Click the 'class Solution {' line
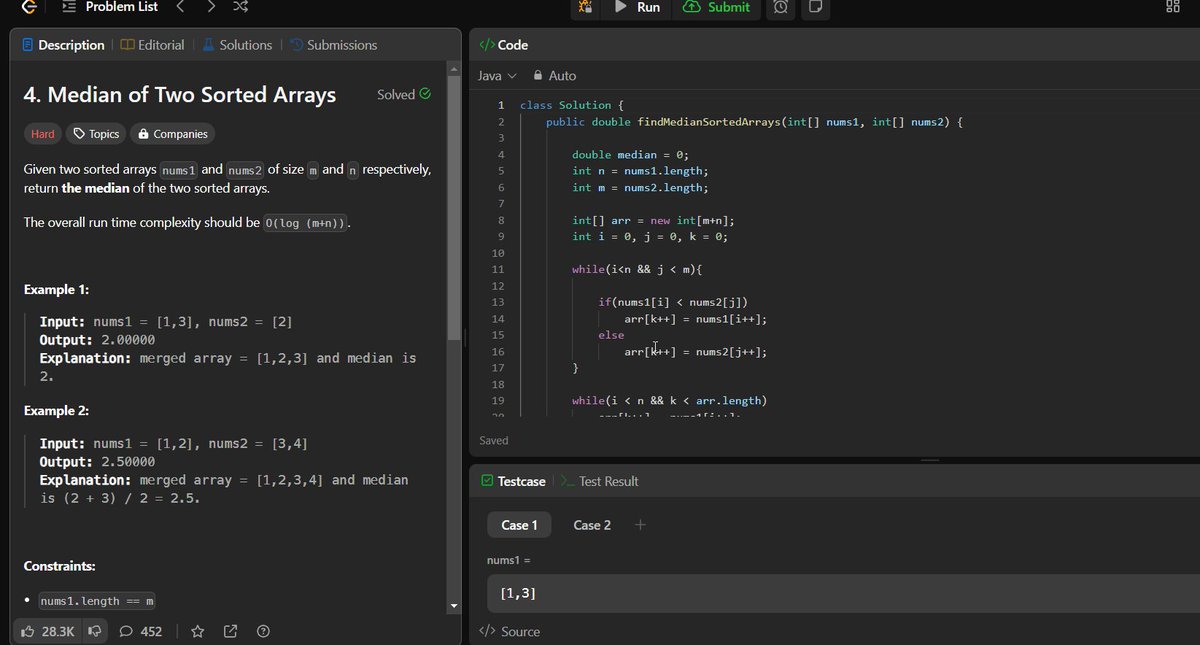The width and height of the screenshot is (1200, 645). coord(572,105)
